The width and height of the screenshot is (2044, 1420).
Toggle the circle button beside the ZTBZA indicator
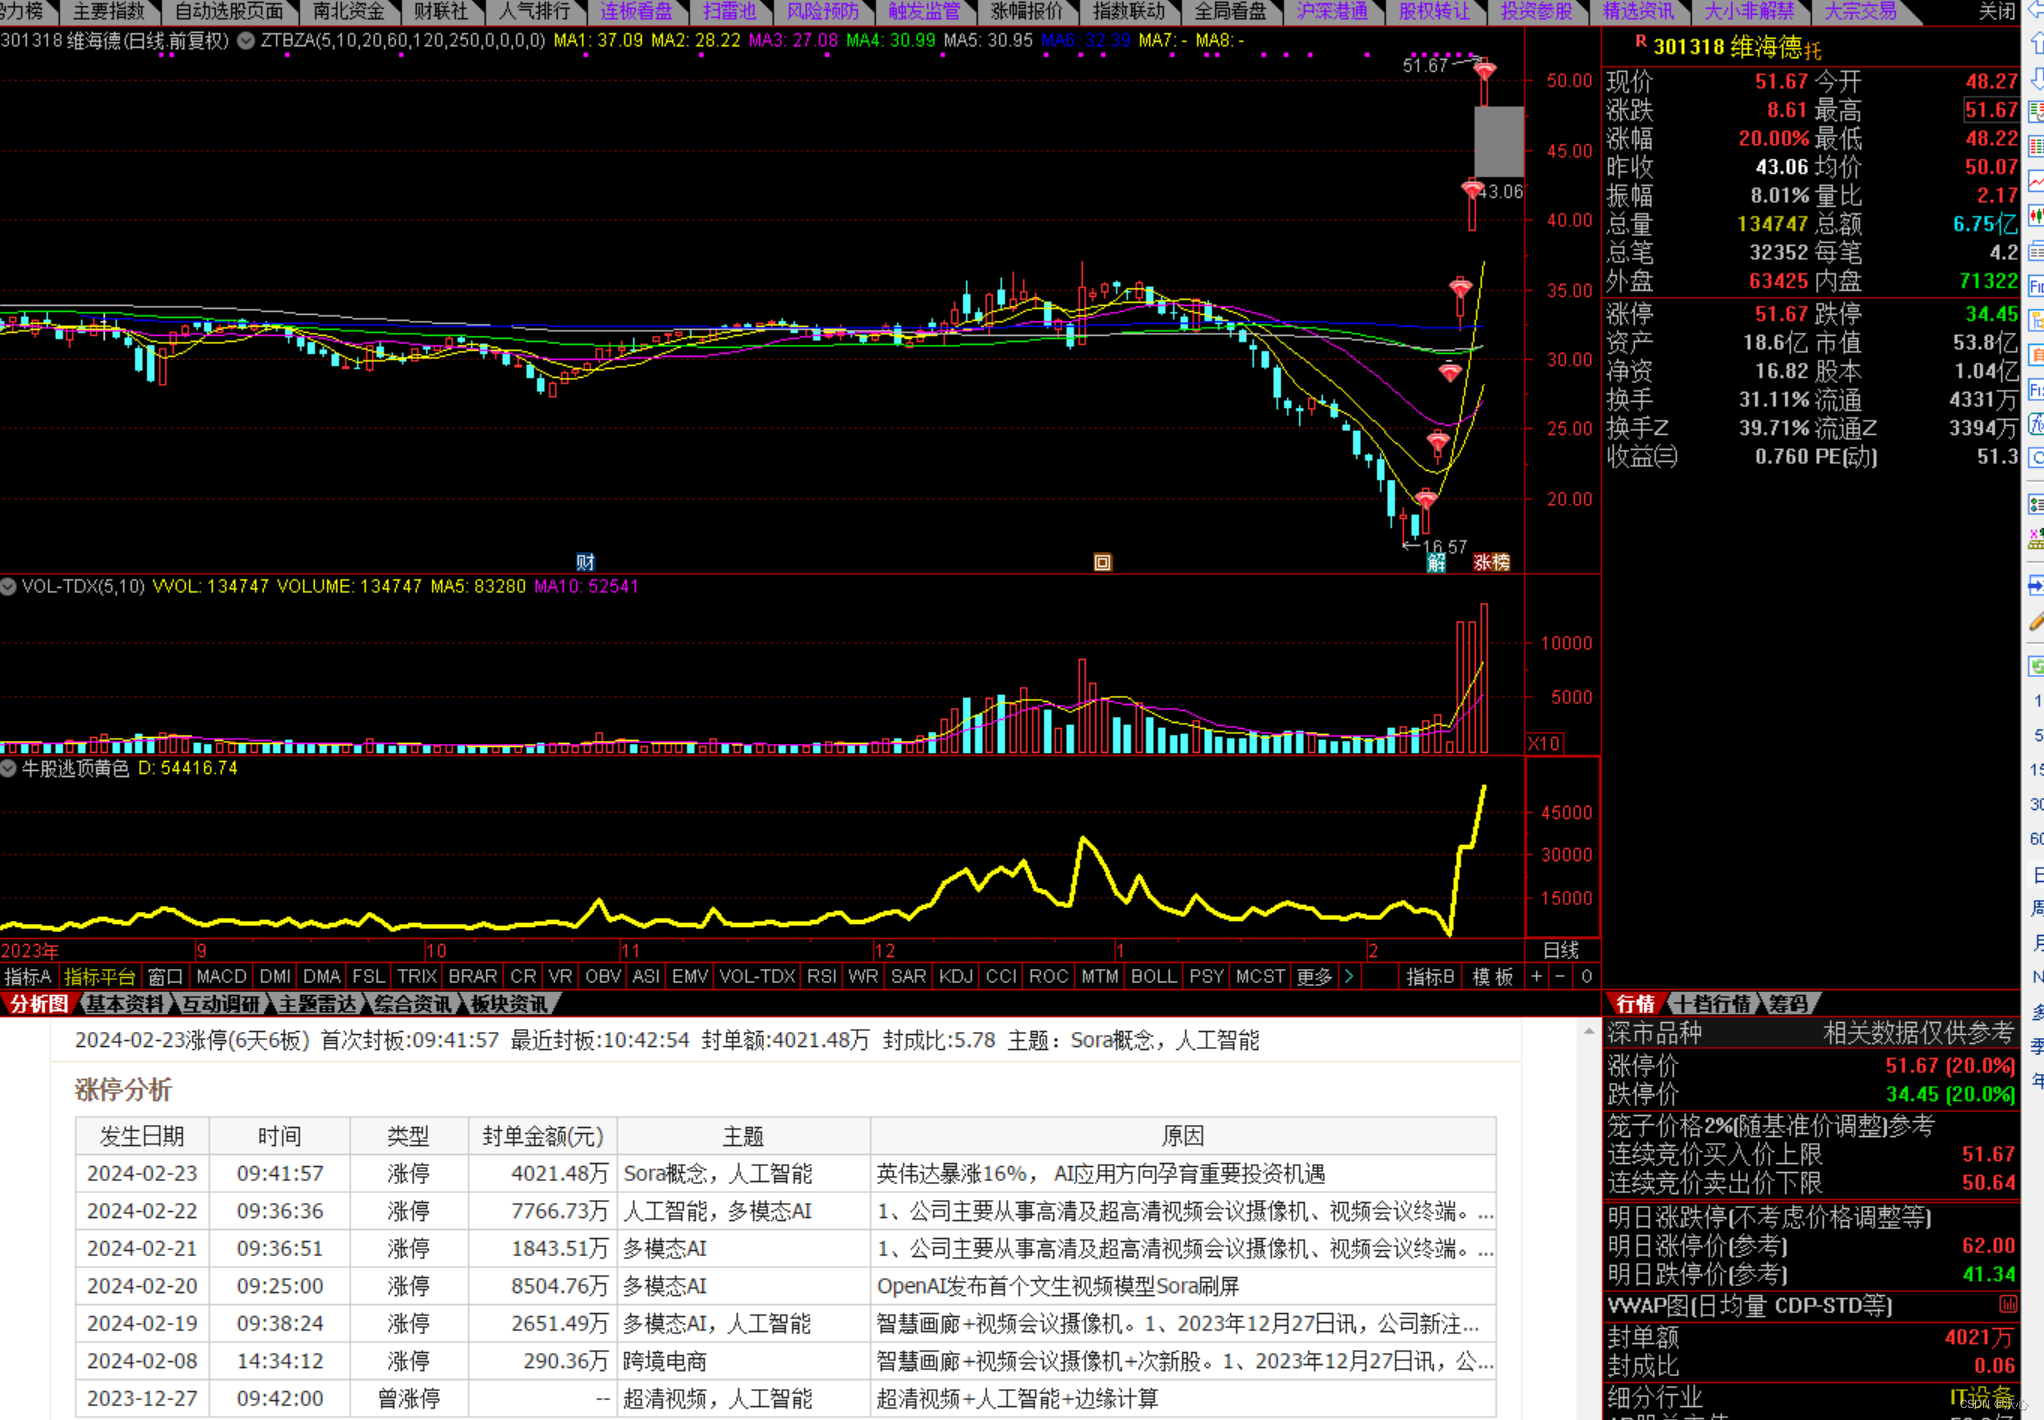pyautogui.click(x=246, y=41)
